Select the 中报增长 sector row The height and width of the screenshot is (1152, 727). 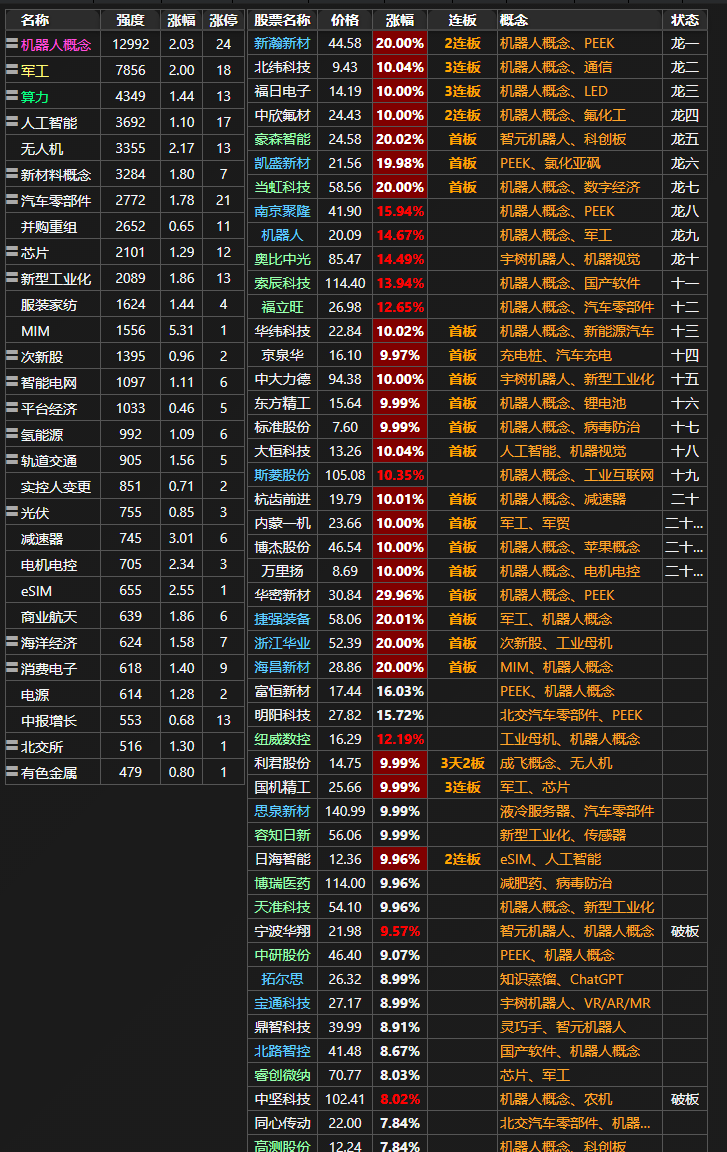pyautogui.click(x=125, y=720)
